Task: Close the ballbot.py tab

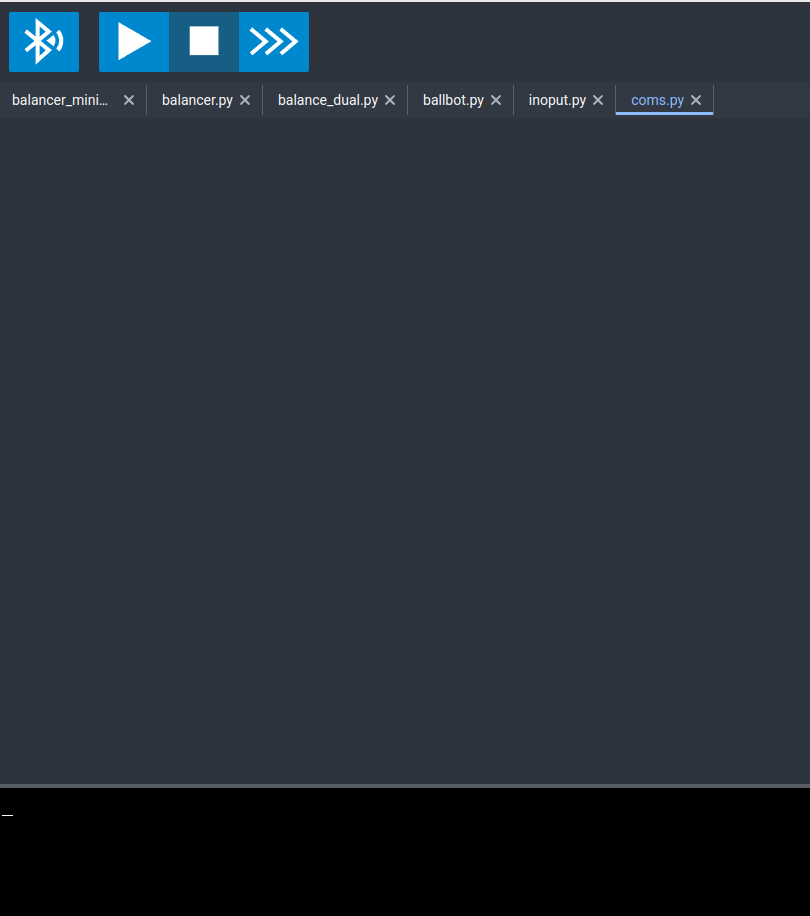Action: pyautogui.click(x=495, y=100)
